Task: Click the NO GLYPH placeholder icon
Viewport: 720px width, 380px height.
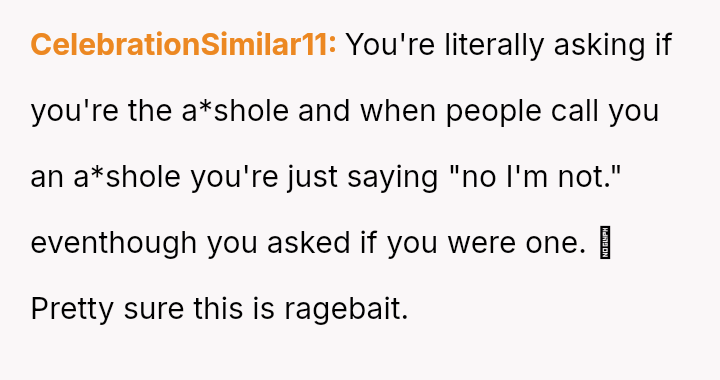Action: [x=605, y=242]
